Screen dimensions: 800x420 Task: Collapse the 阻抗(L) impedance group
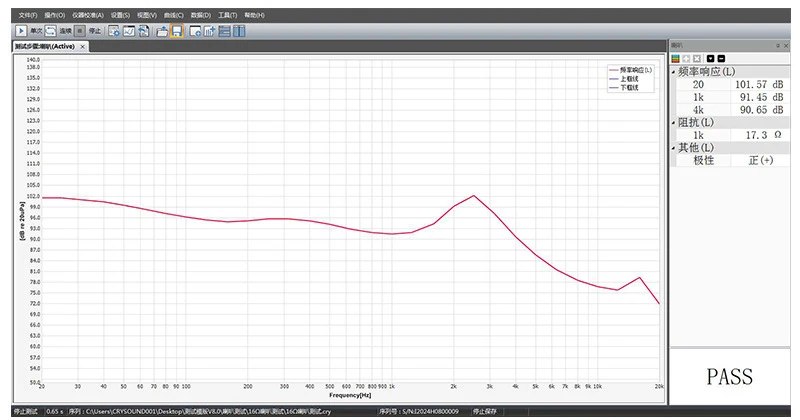coord(674,122)
